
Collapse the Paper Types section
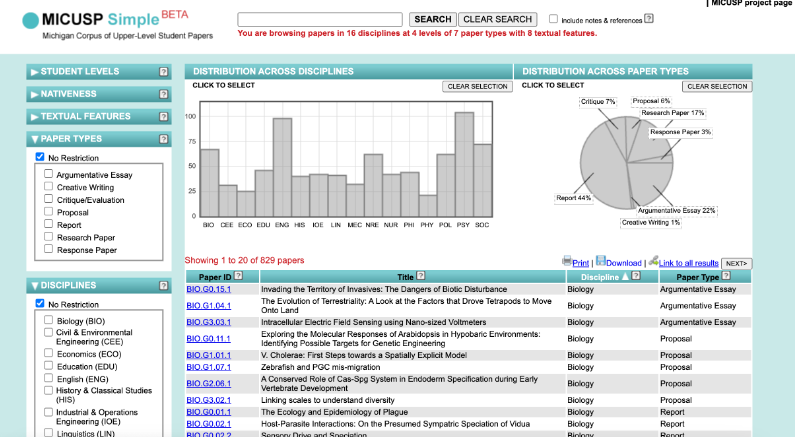coord(70,139)
